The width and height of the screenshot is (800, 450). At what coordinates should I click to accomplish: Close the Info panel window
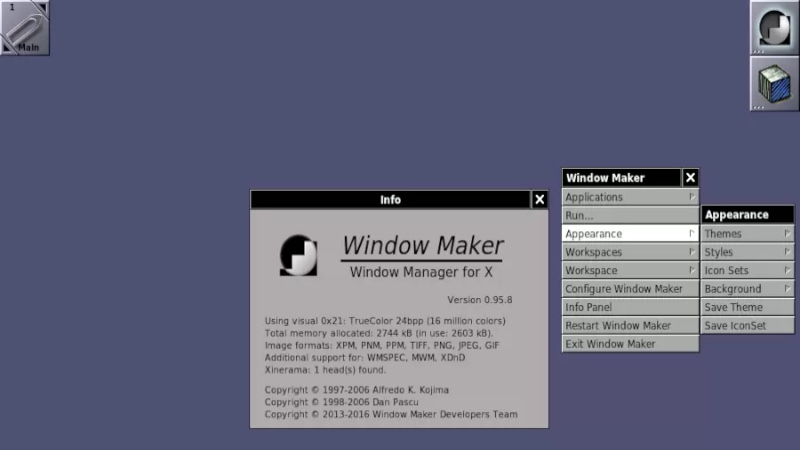[x=540, y=200]
